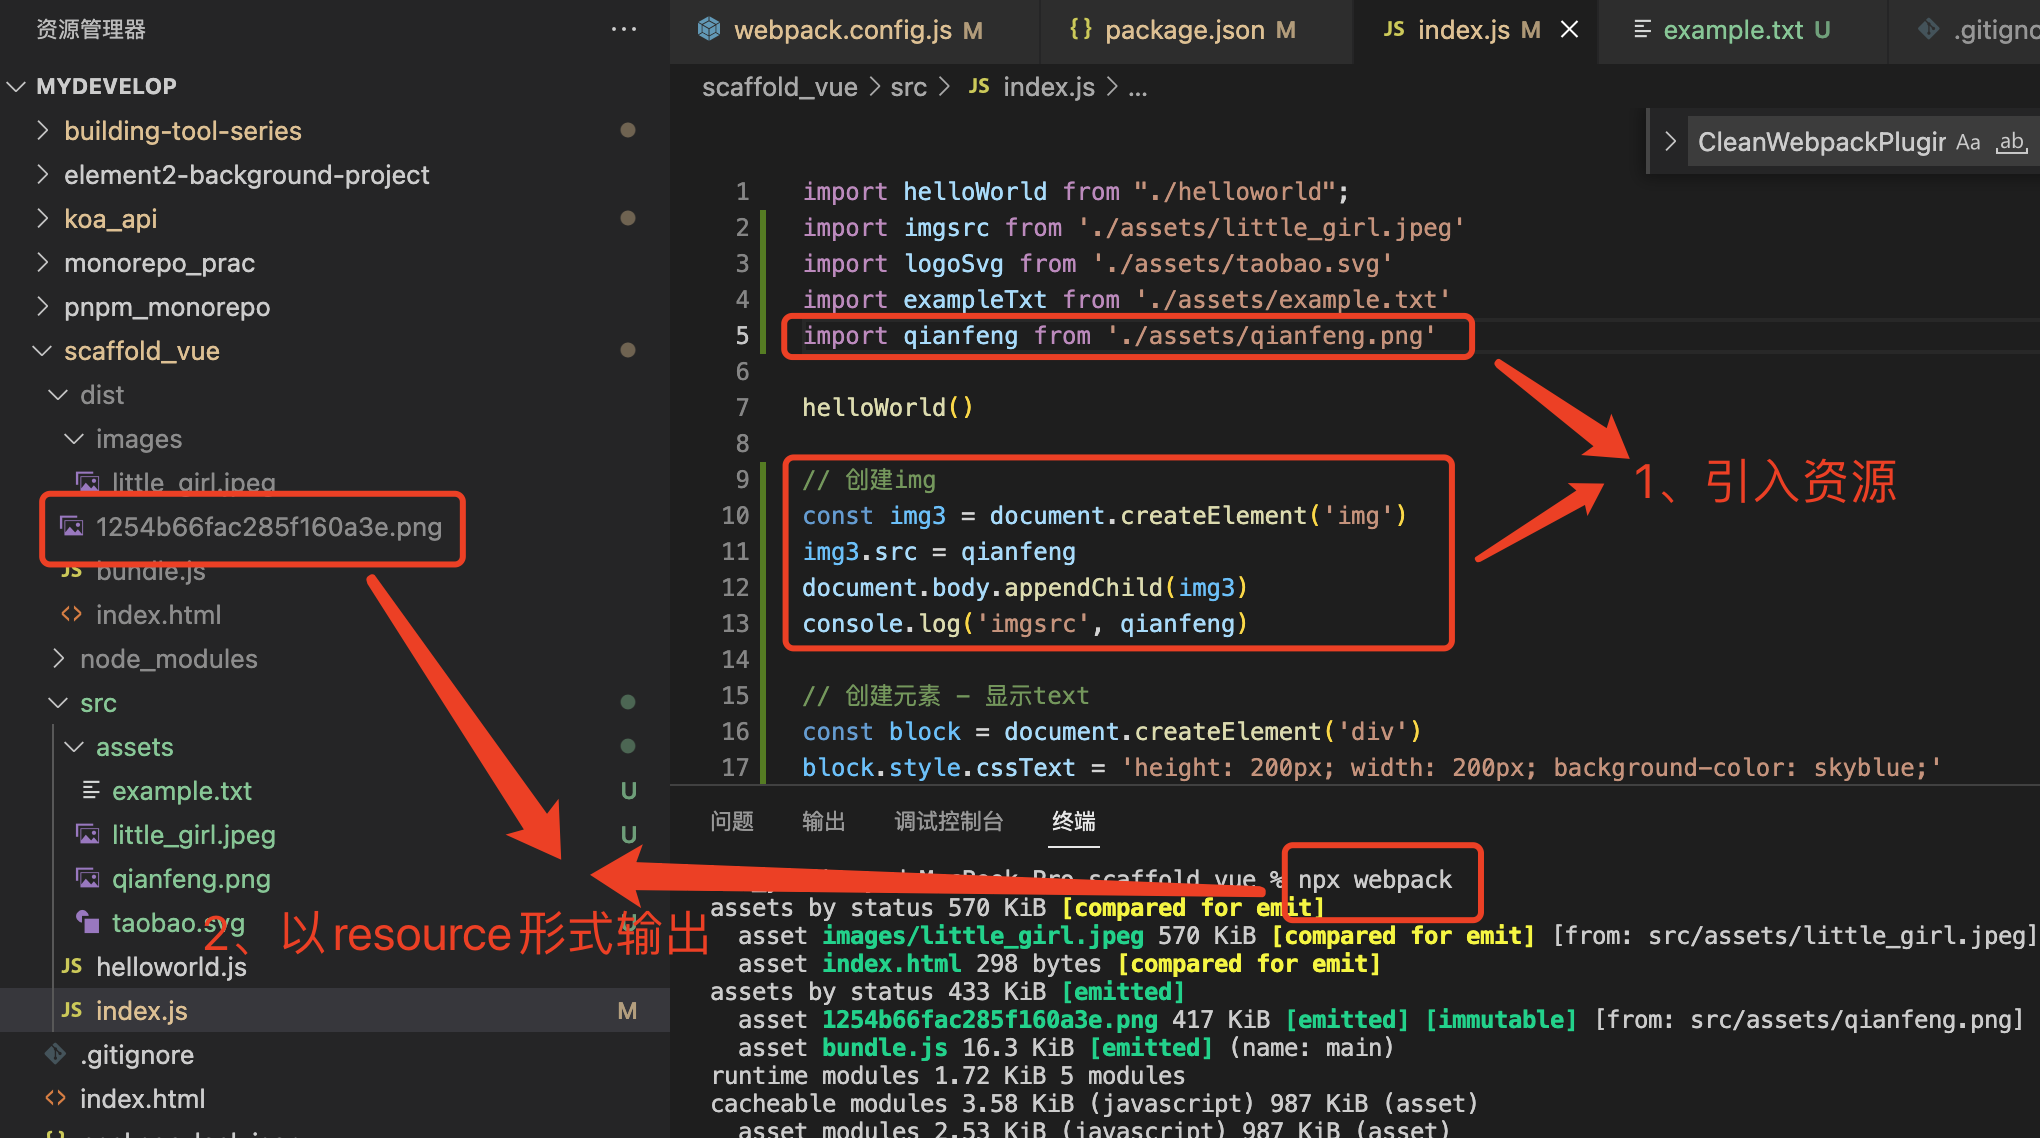Click the src breadcrumb segment
Image resolution: width=2040 pixels, height=1138 pixels.
click(908, 88)
